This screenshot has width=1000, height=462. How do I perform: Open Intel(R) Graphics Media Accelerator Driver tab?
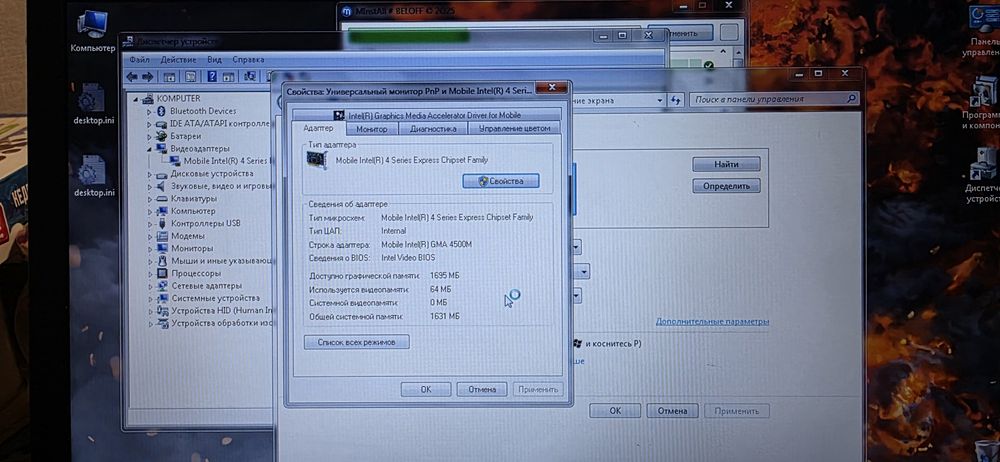(x=427, y=115)
